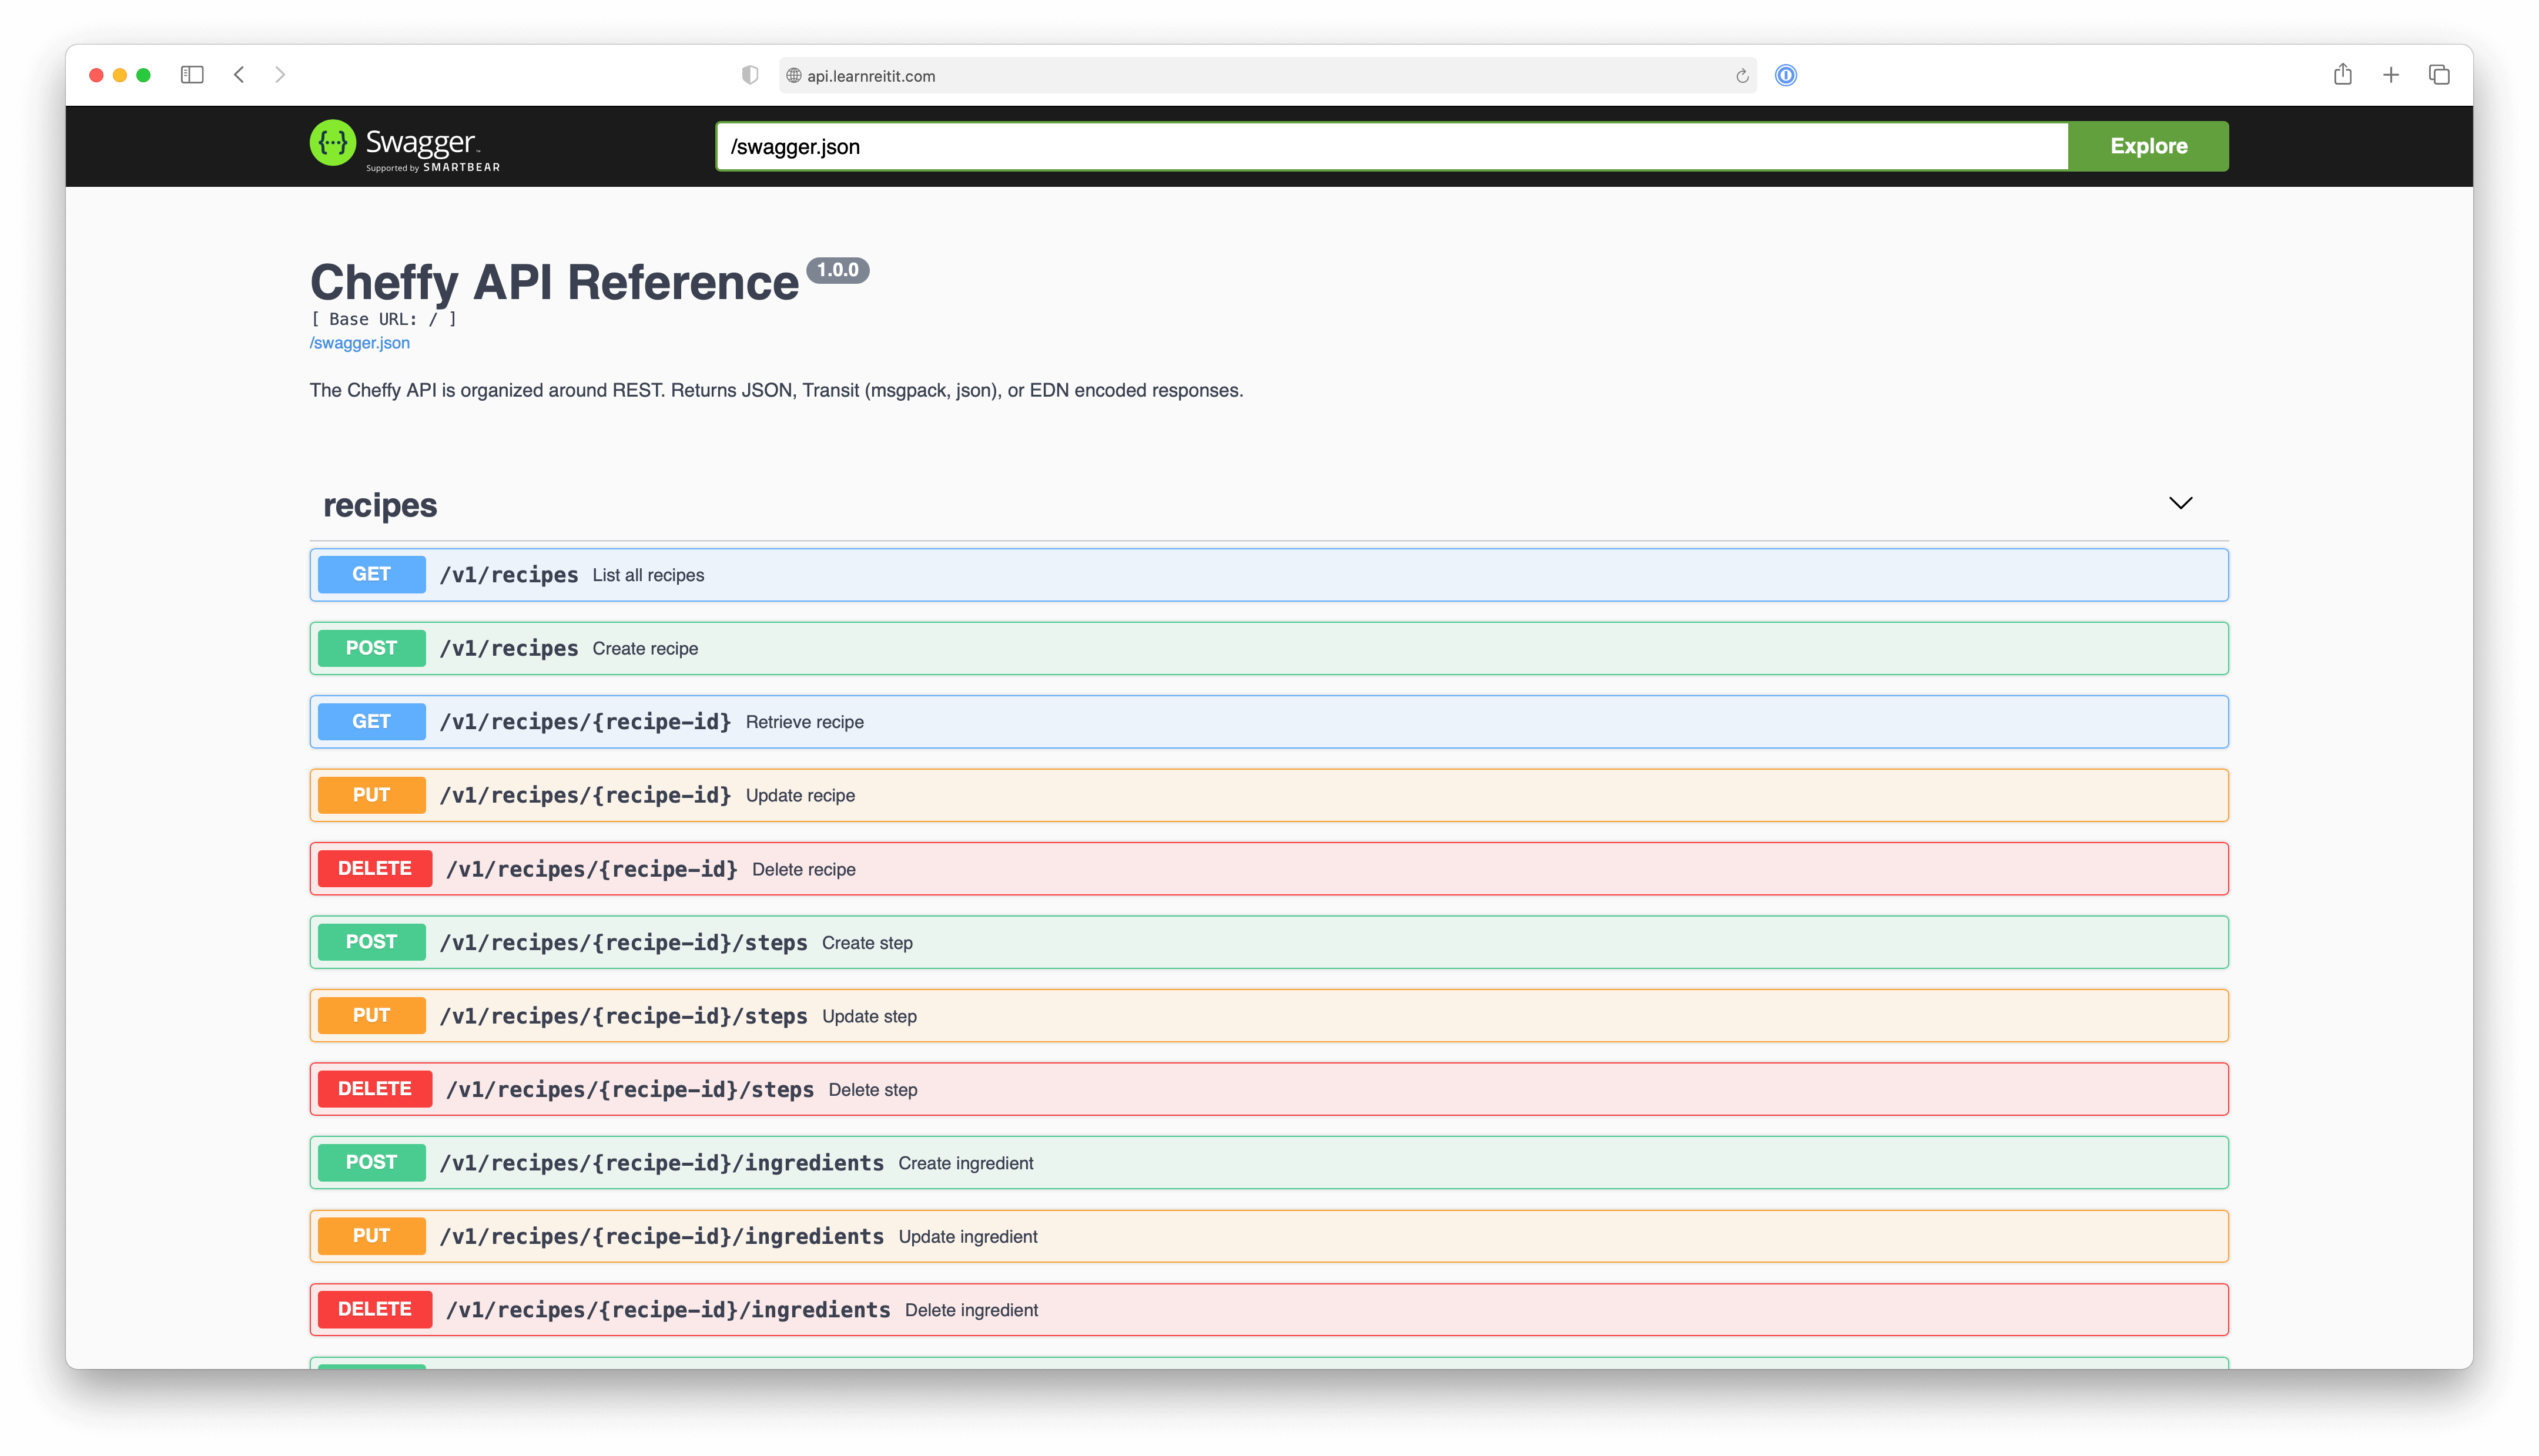Click the recipes section heading
This screenshot has width=2539, height=1456.
coord(380,506)
